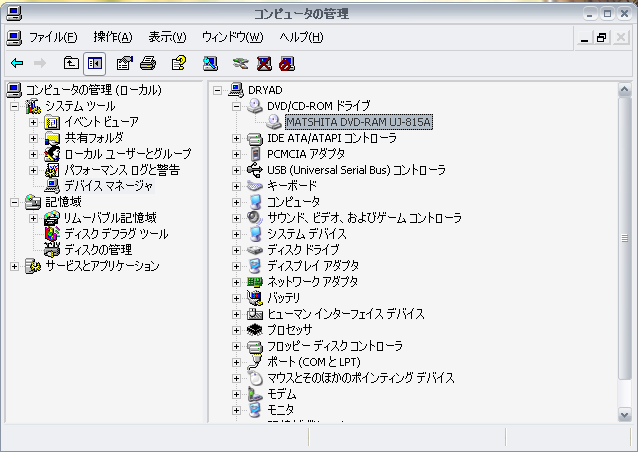
Task: Click the right pane vertical scrollbar down arrow
Action: (x=625, y=415)
